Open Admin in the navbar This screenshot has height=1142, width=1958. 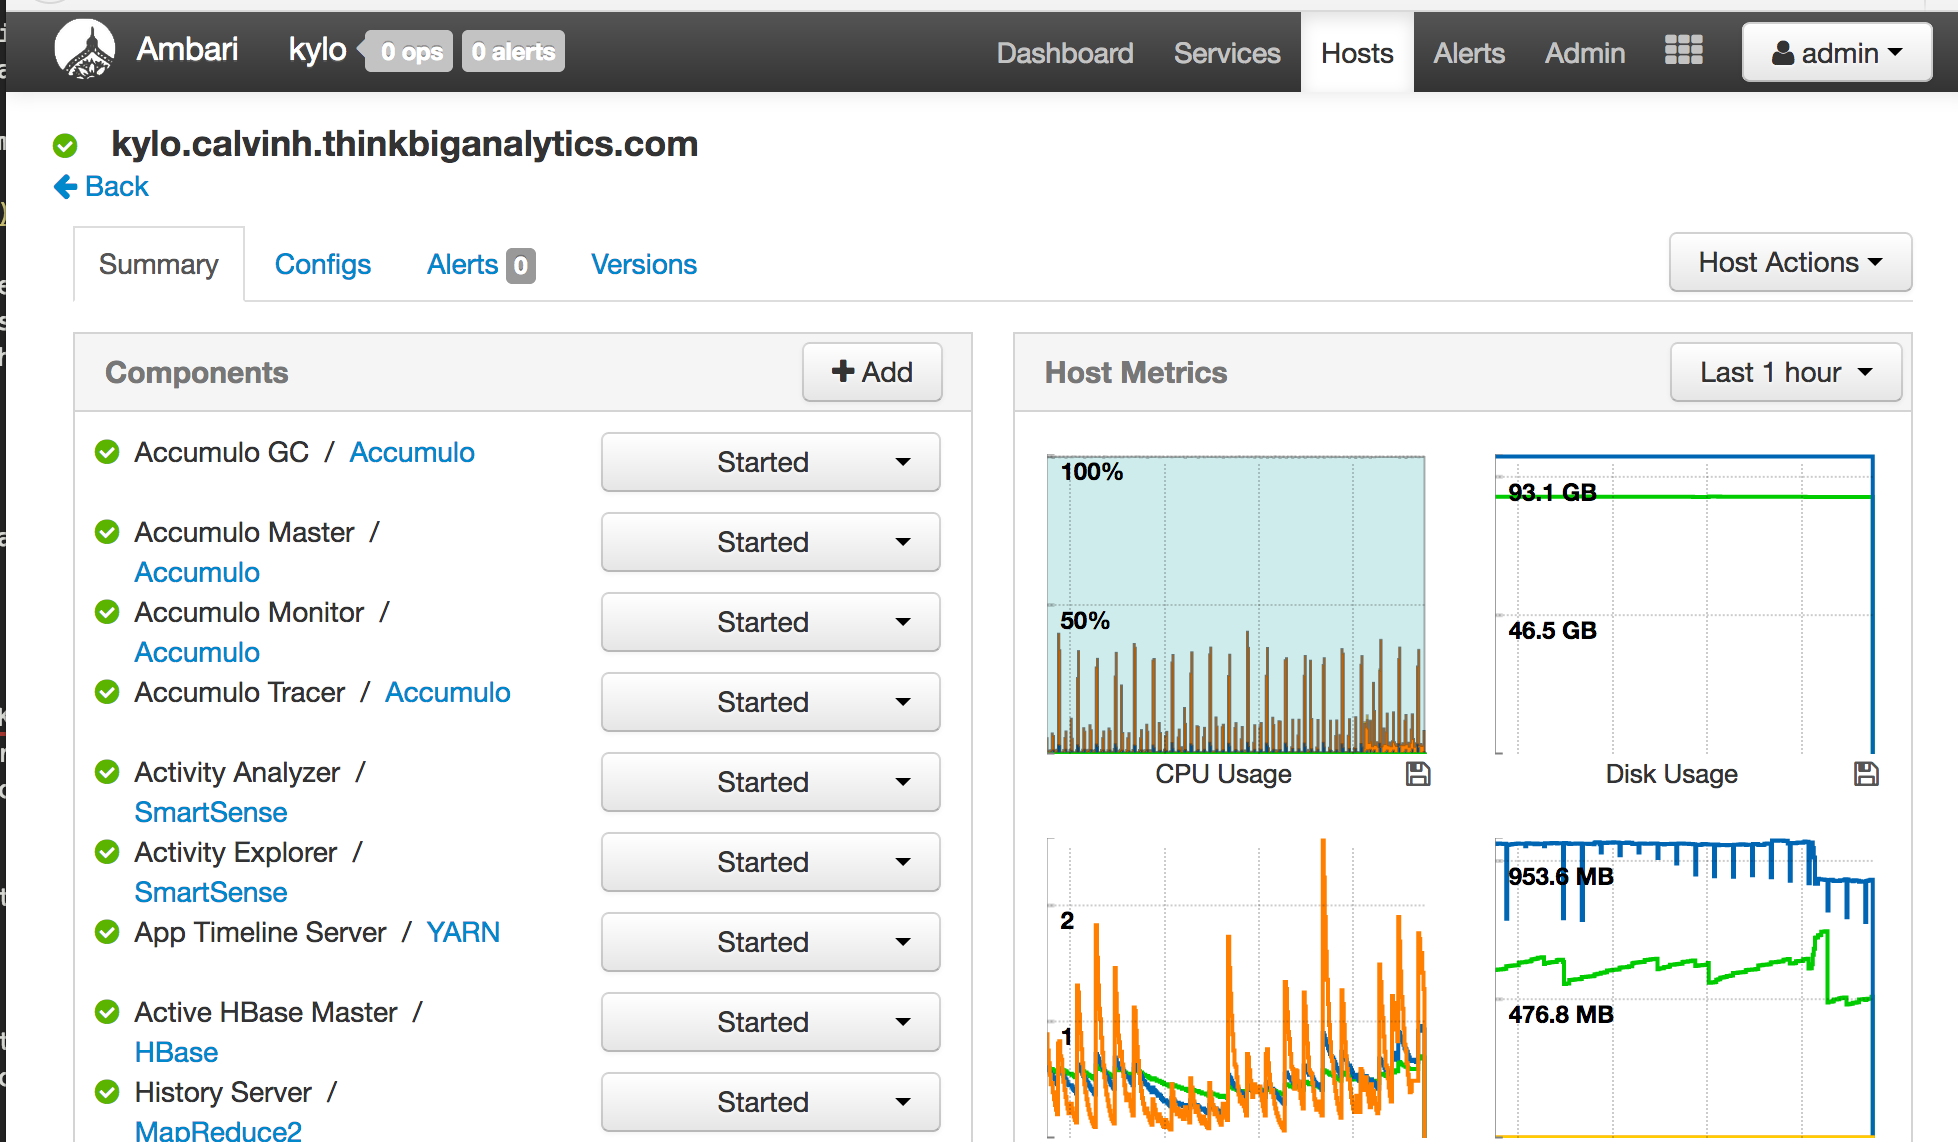tap(1585, 53)
